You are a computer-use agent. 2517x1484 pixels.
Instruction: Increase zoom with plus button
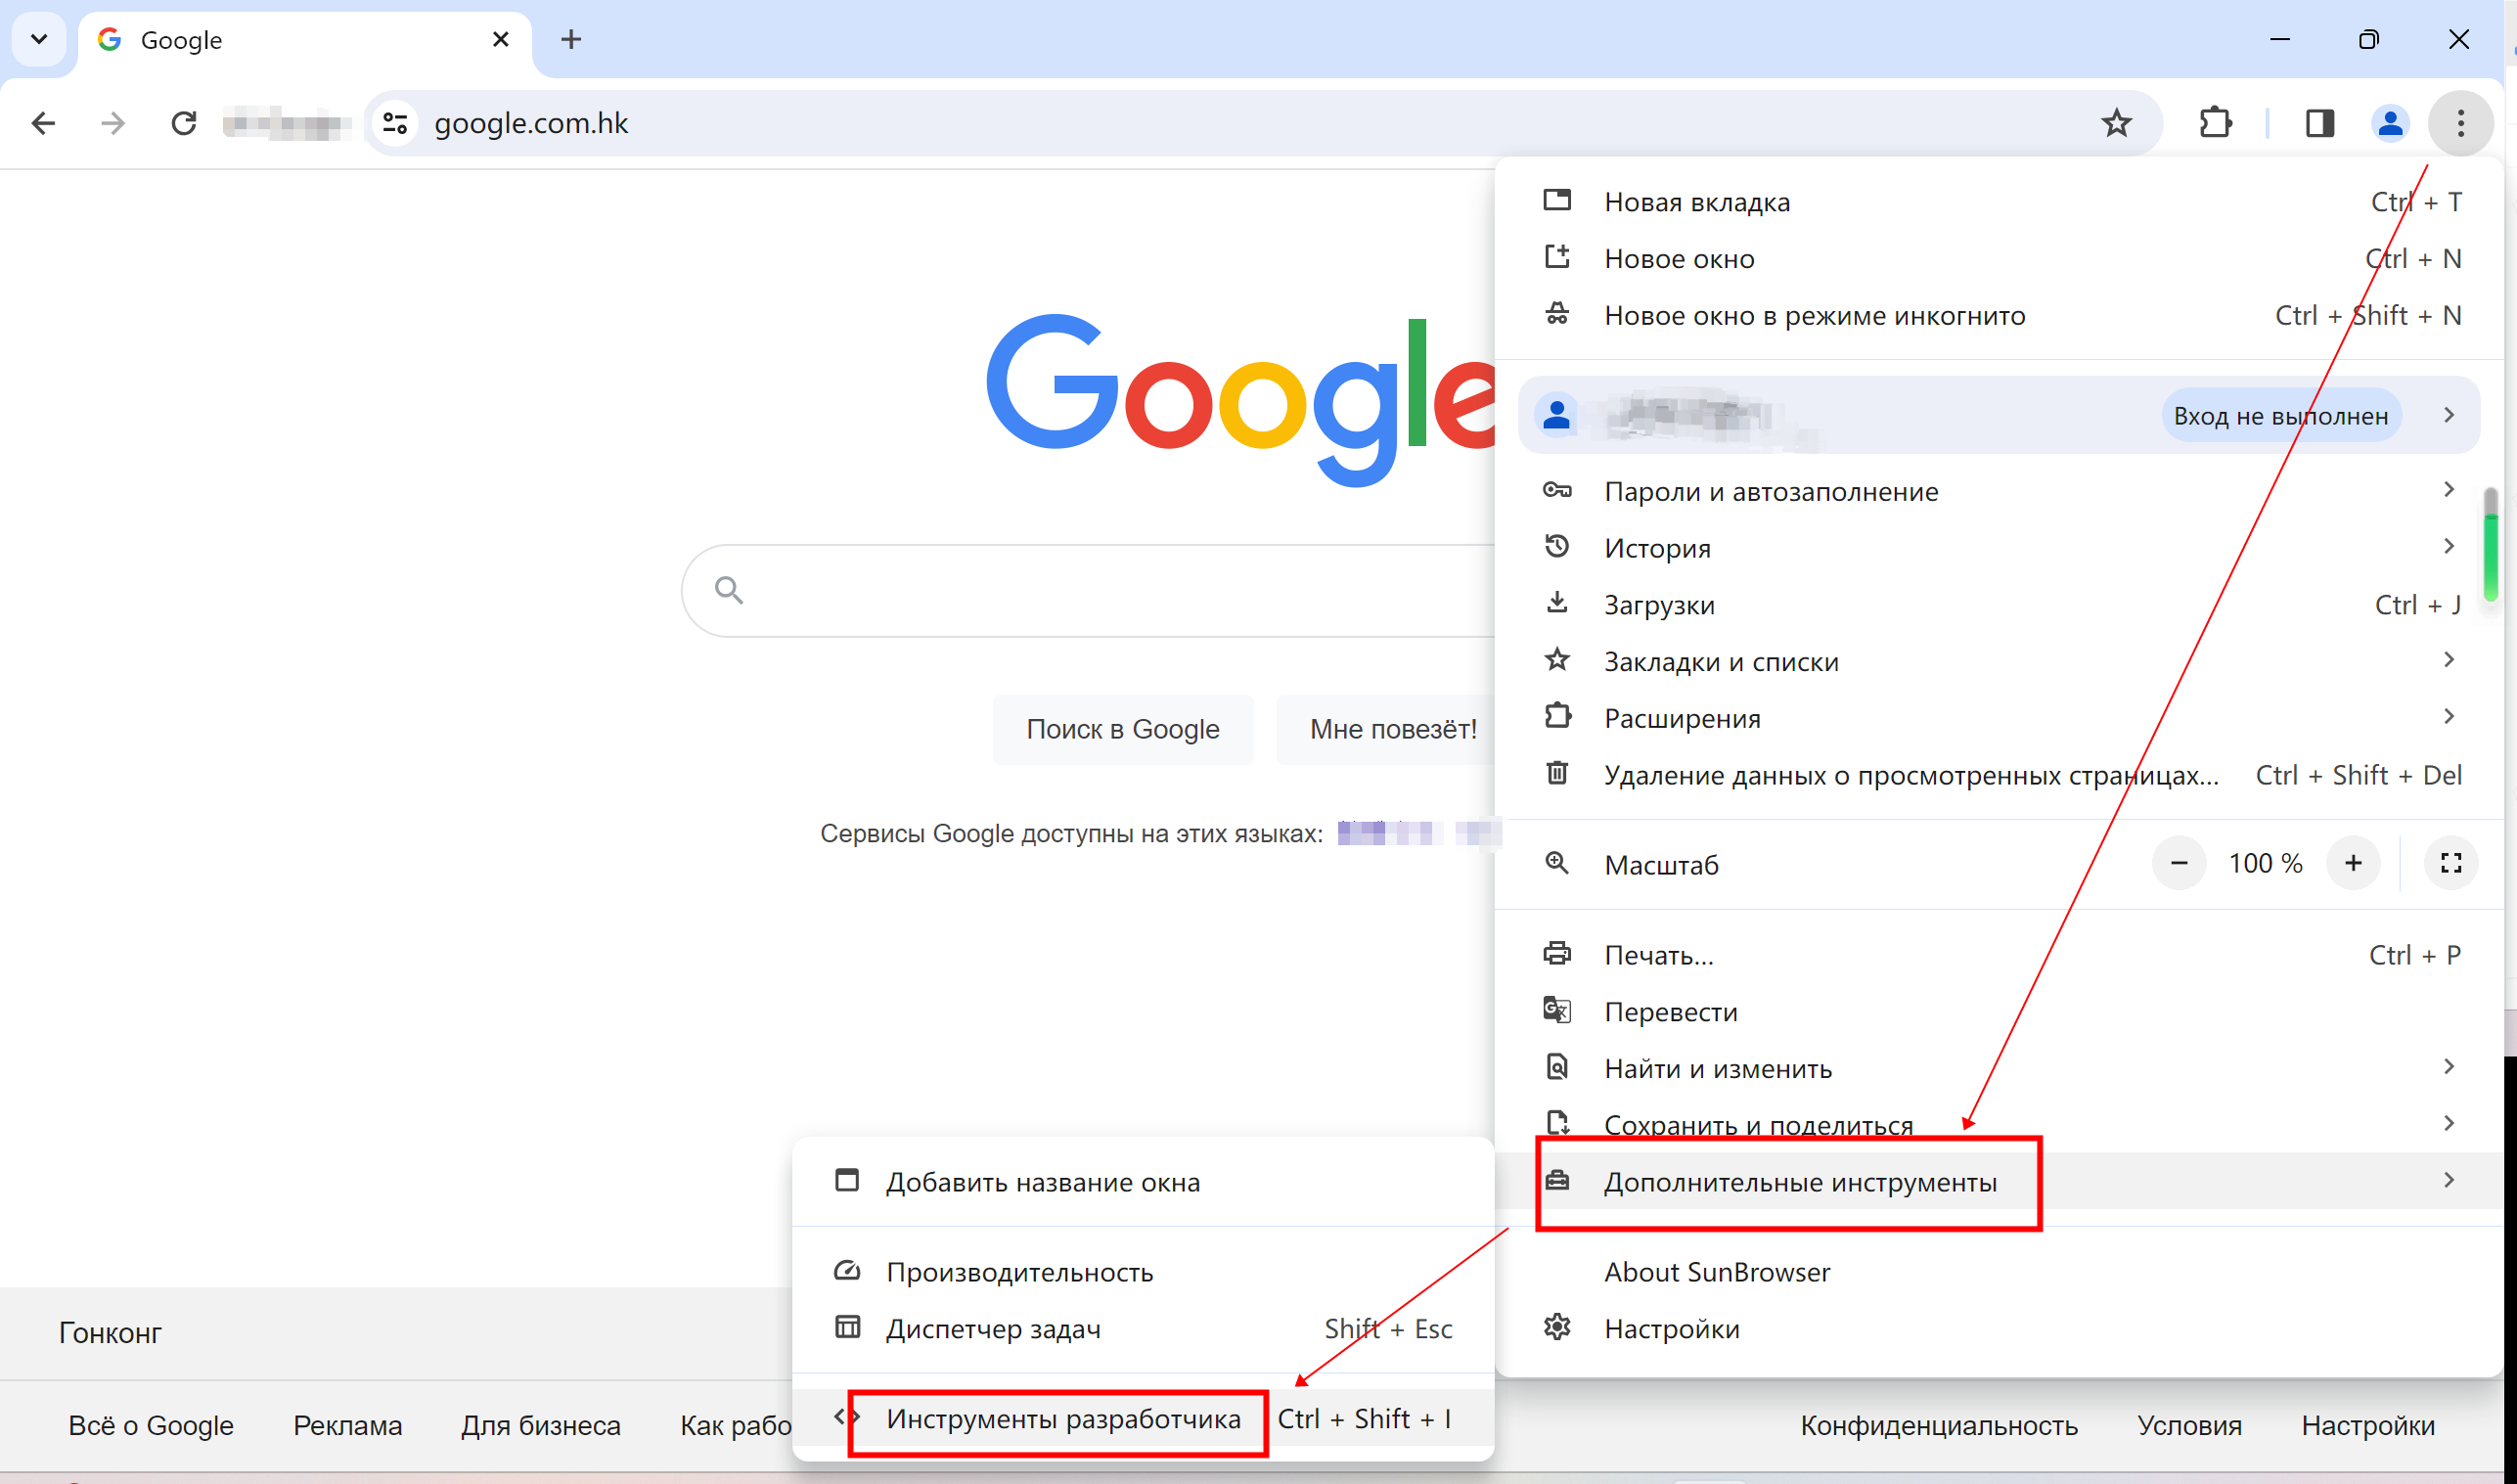(x=2353, y=863)
